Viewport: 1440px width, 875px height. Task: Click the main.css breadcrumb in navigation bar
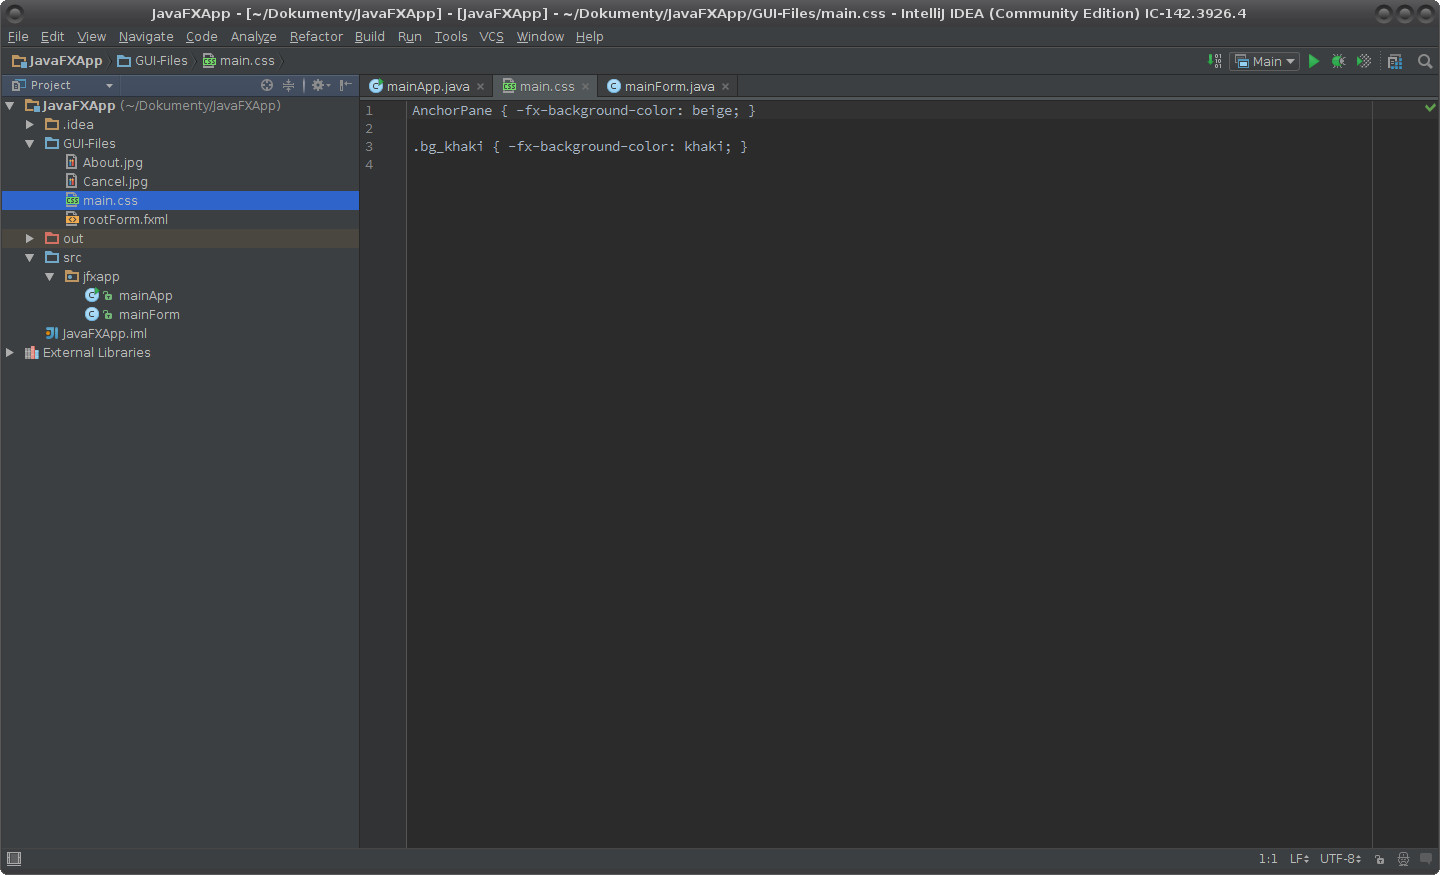[x=239, y=61]
